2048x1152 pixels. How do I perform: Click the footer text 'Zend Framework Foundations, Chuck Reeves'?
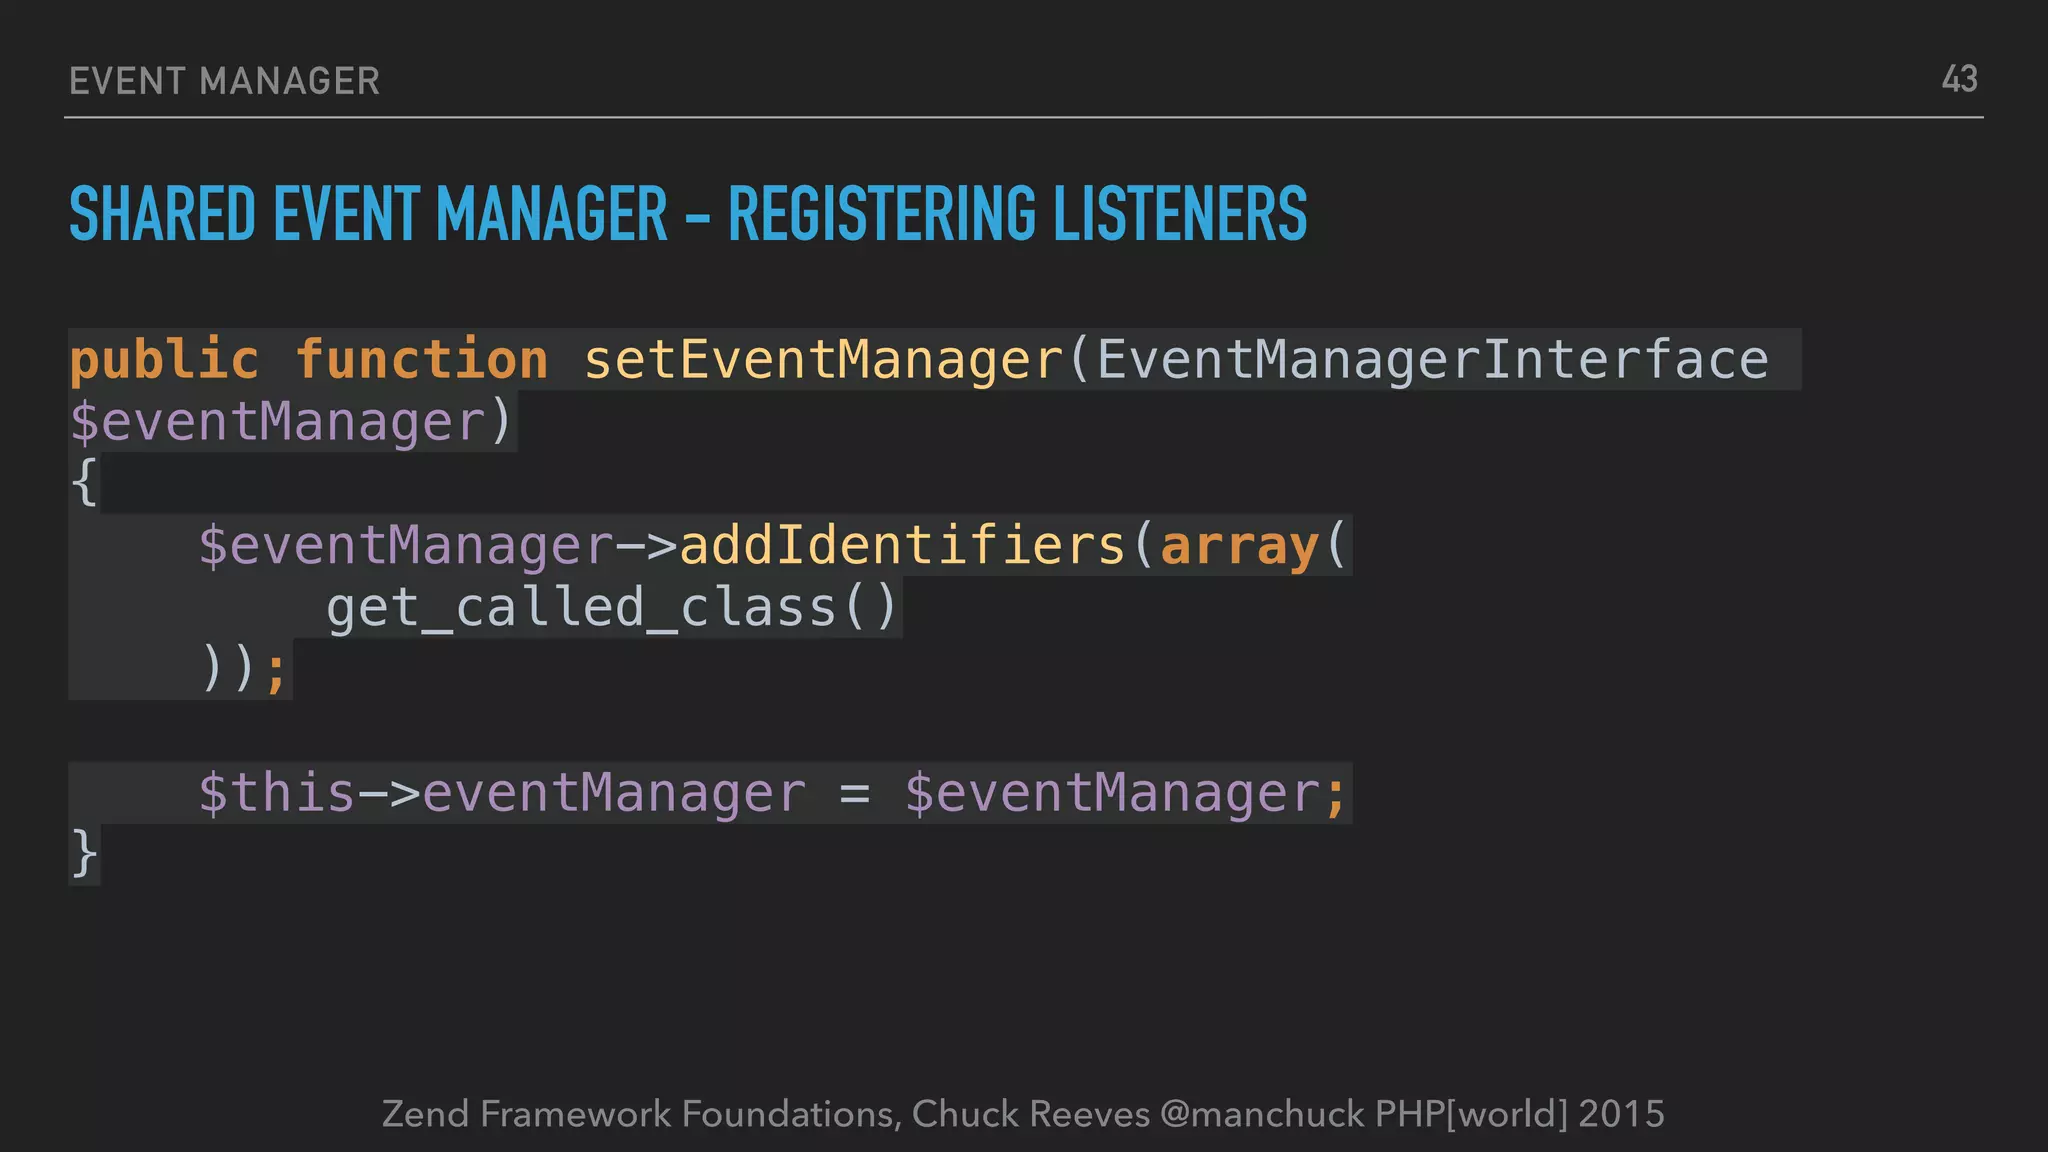[x=766, y=1113]
